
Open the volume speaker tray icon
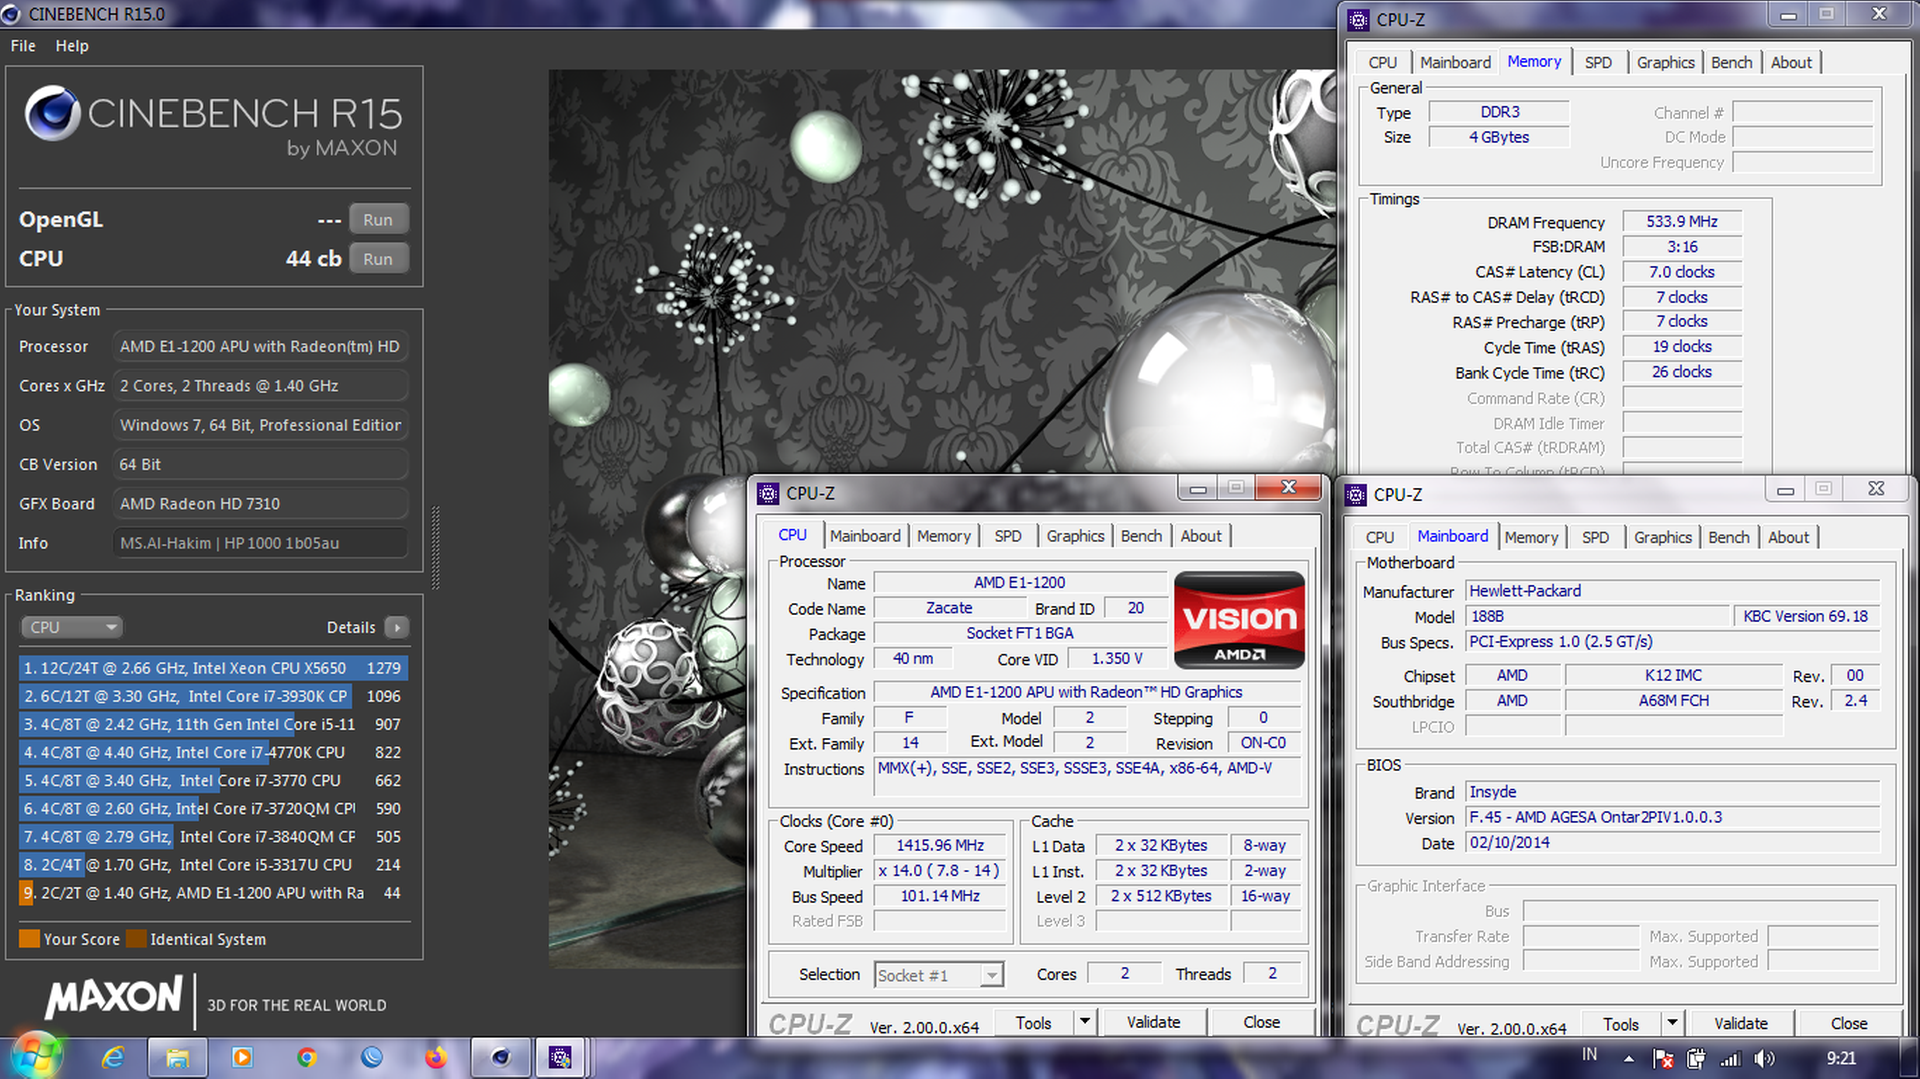coord(1764,1058)
